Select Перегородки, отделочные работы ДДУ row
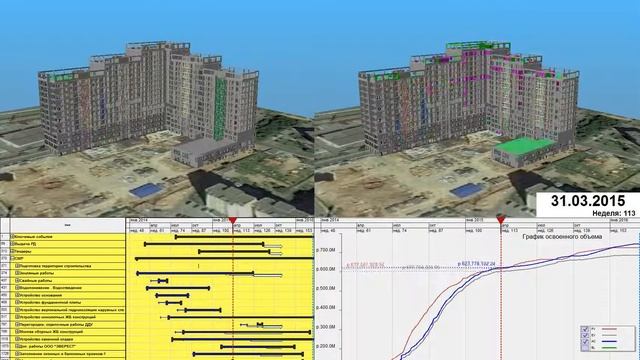The width and height of the screenshot is (640, 360). [63, 324]
